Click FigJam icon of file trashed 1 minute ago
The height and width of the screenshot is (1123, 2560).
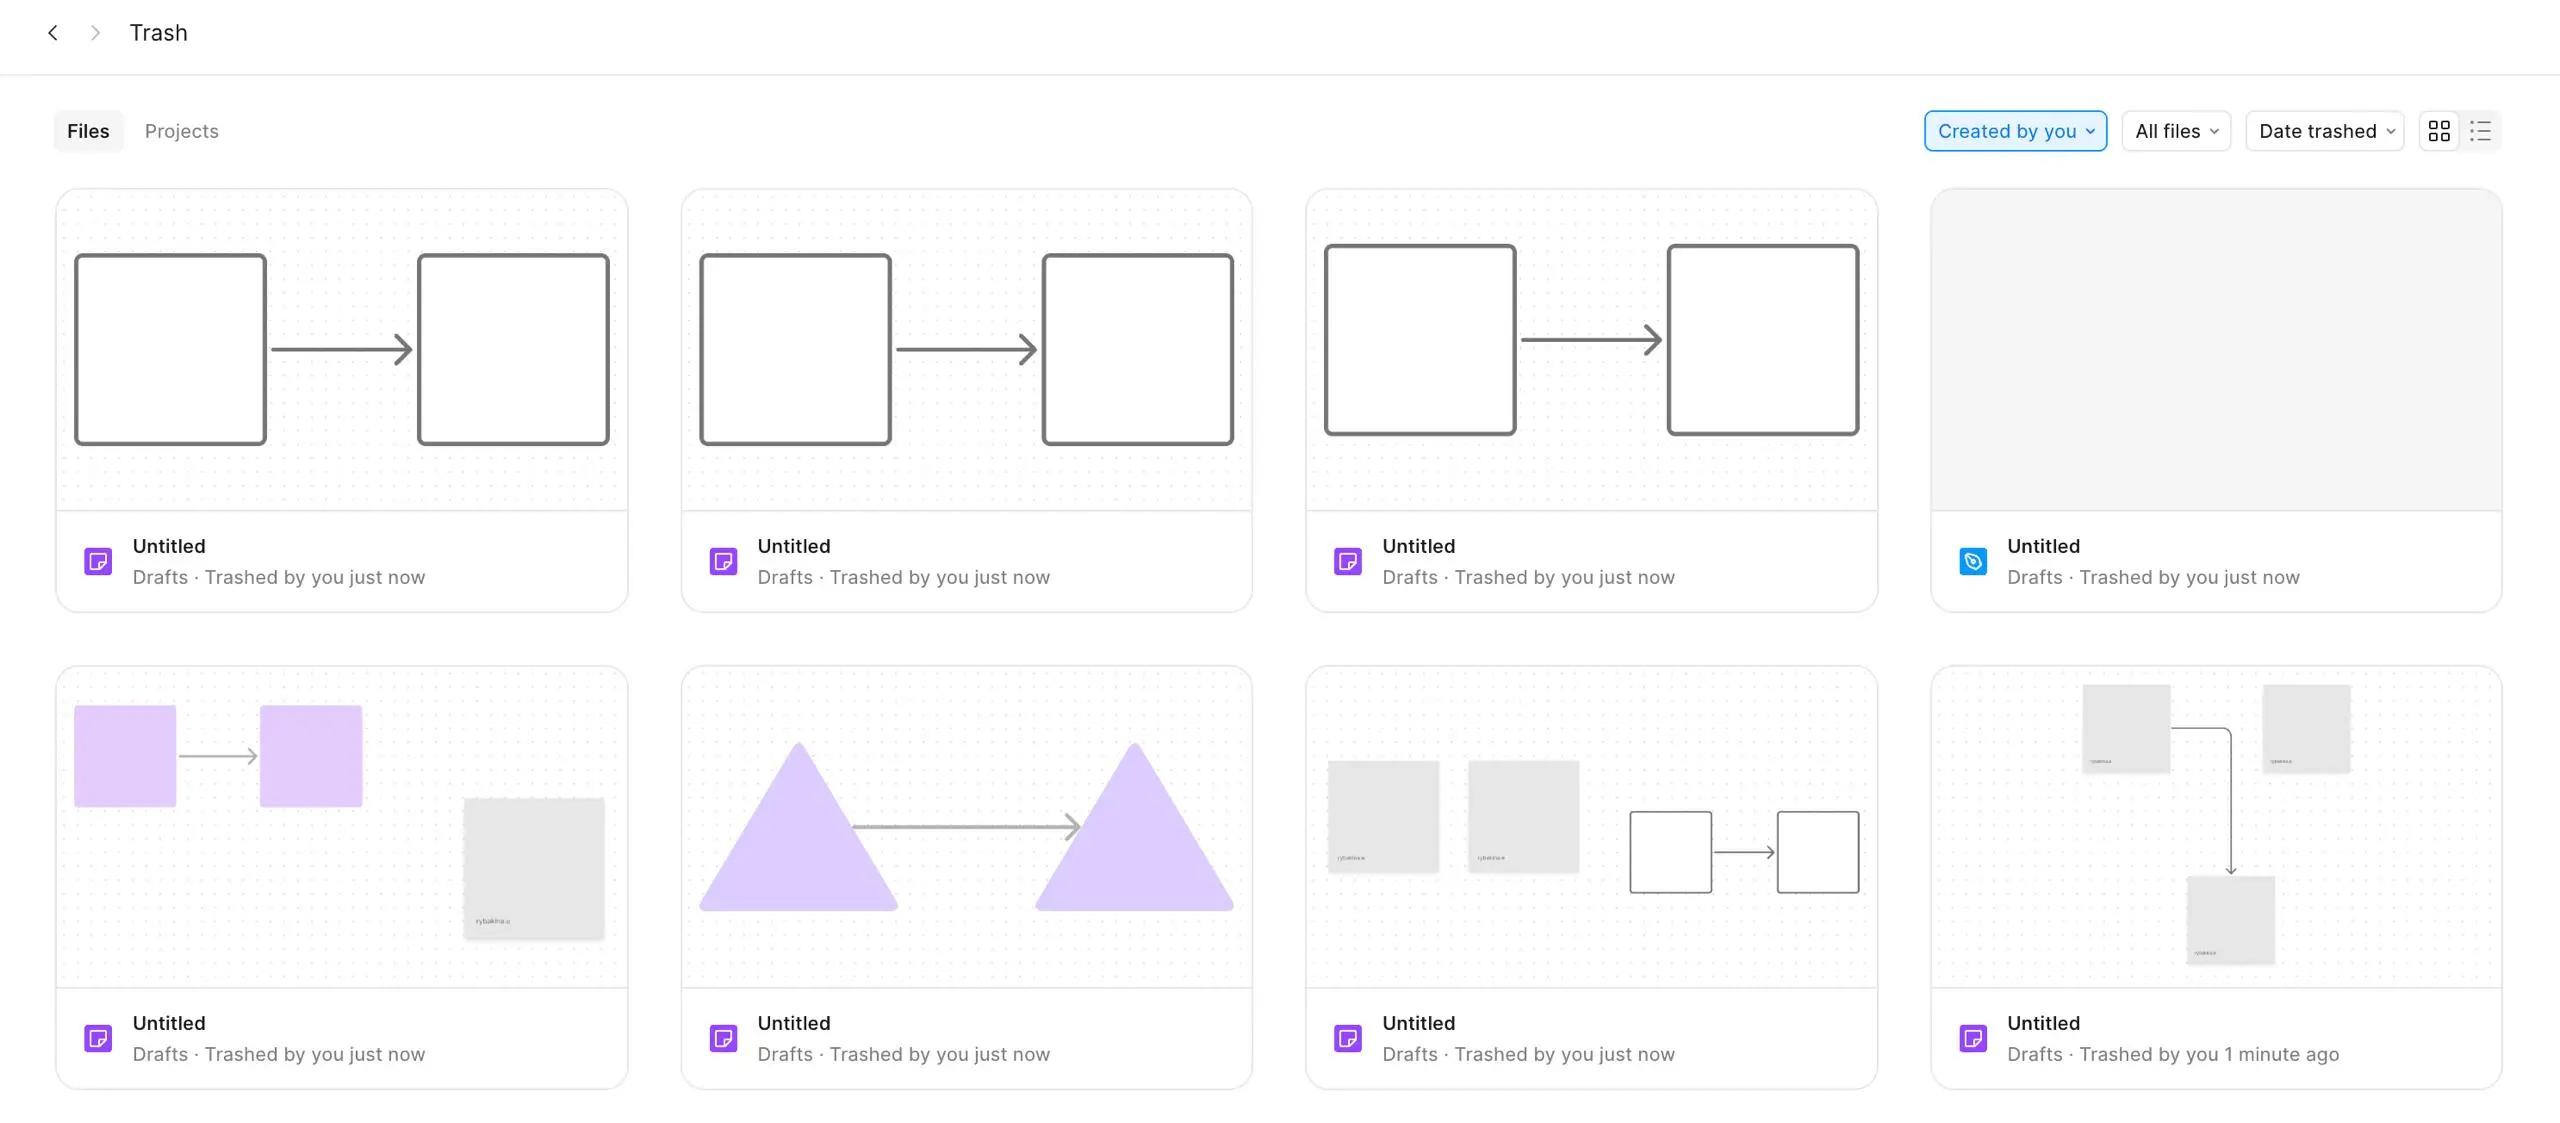click(x=1973, y=1038)
